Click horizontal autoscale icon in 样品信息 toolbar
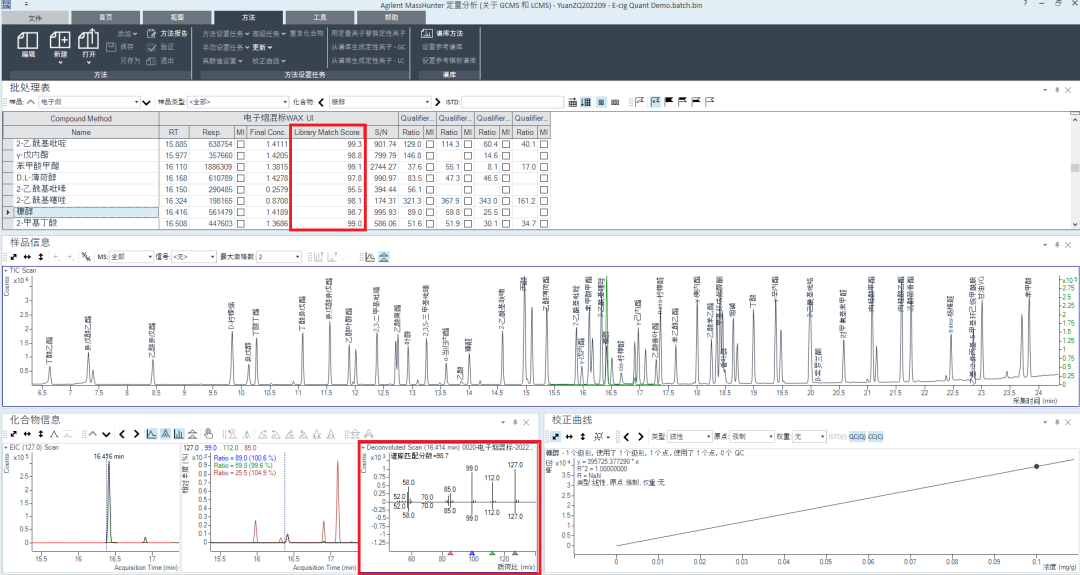Viewport: 1080px width, 575px height. [x=27, y=257]
